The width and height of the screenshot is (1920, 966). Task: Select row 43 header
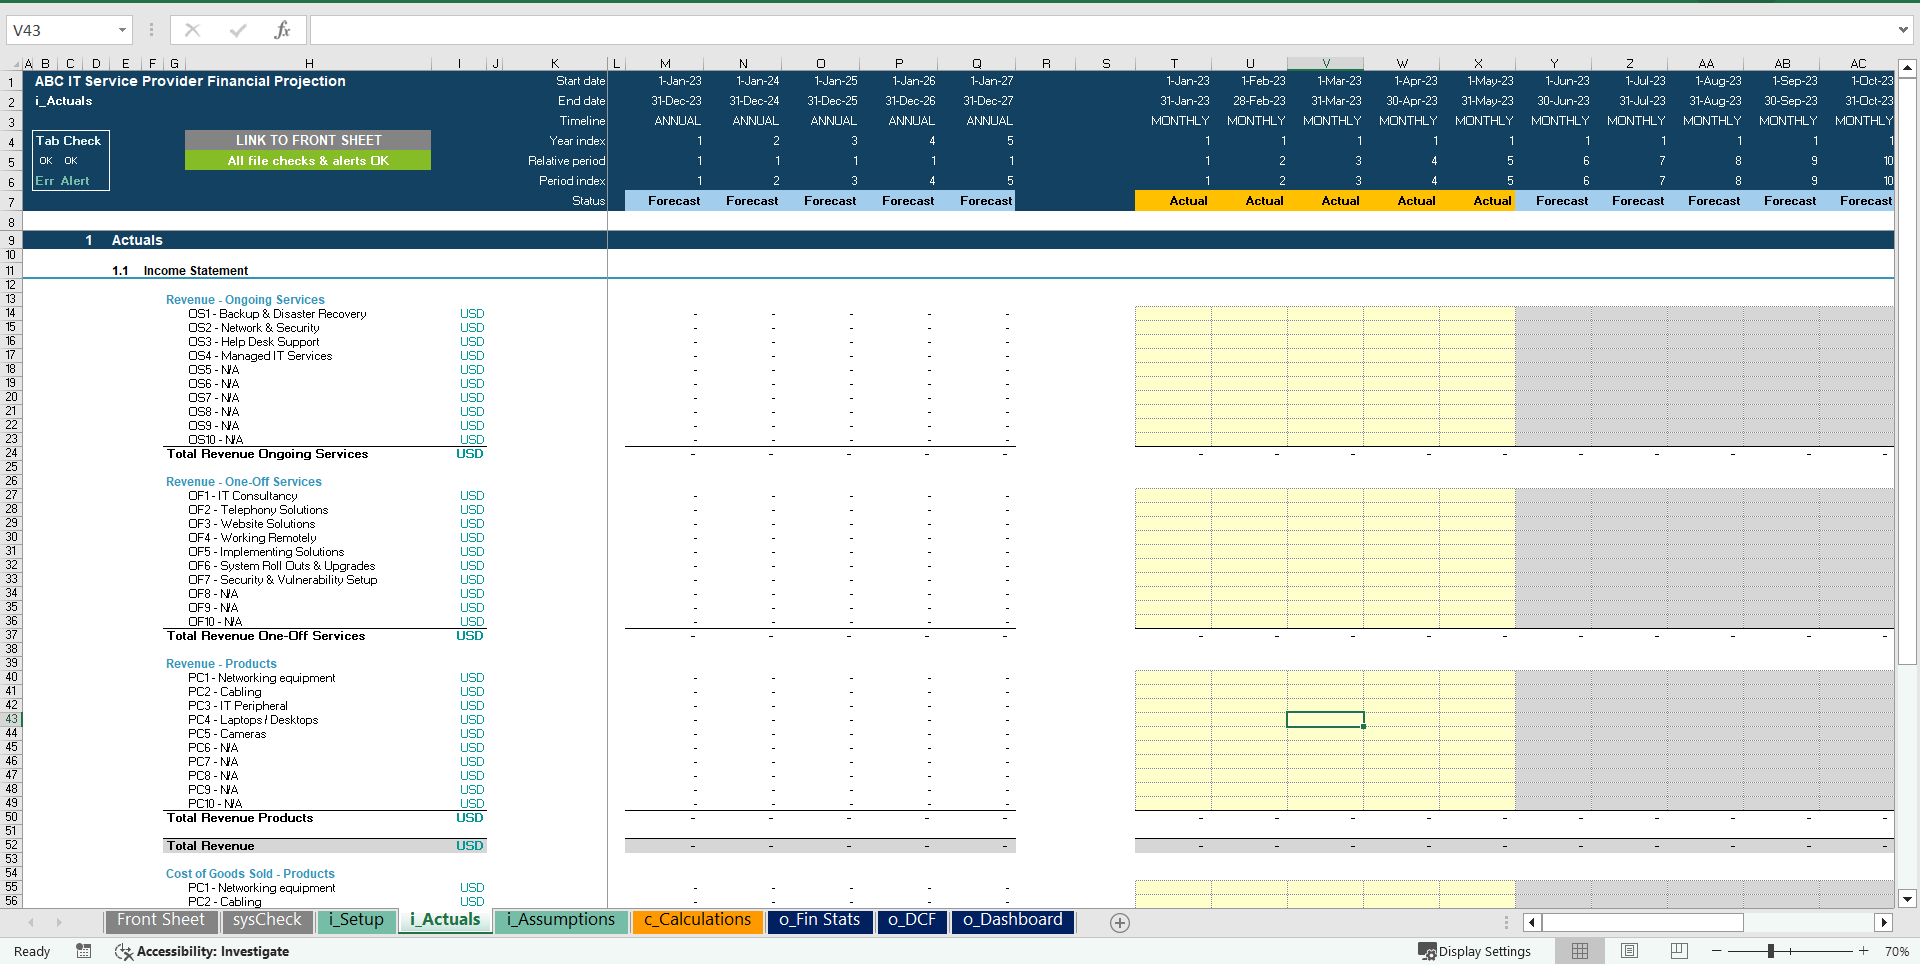pyautogui.click(x=11, y=719)
